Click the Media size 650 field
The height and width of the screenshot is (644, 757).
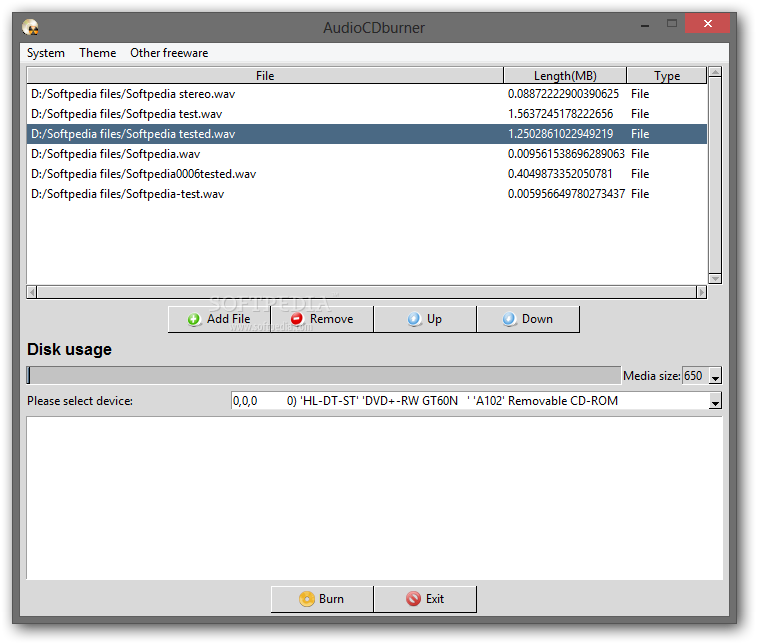[x=695, y=376]
